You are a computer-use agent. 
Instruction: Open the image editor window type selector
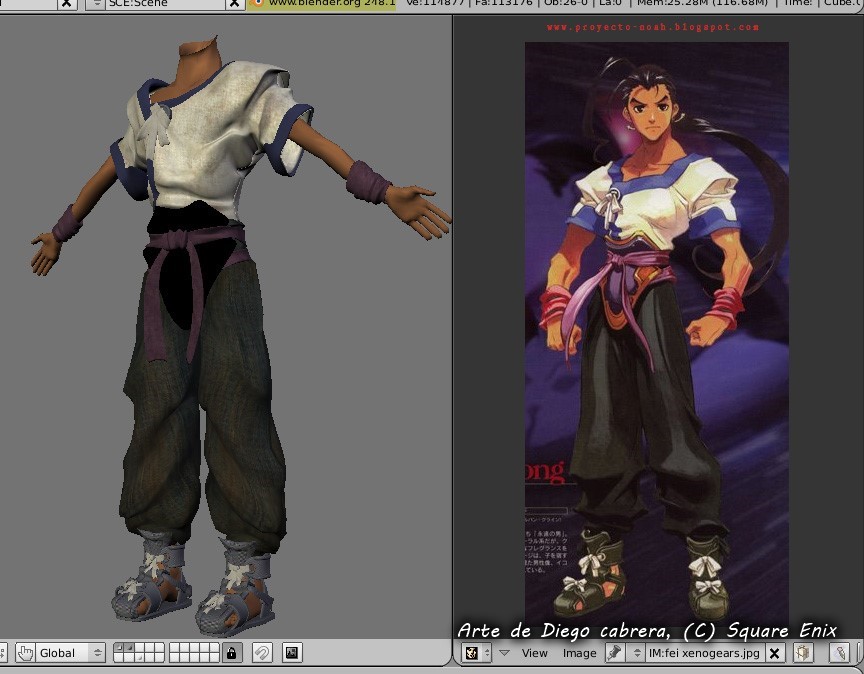click(x=477, y=653)
